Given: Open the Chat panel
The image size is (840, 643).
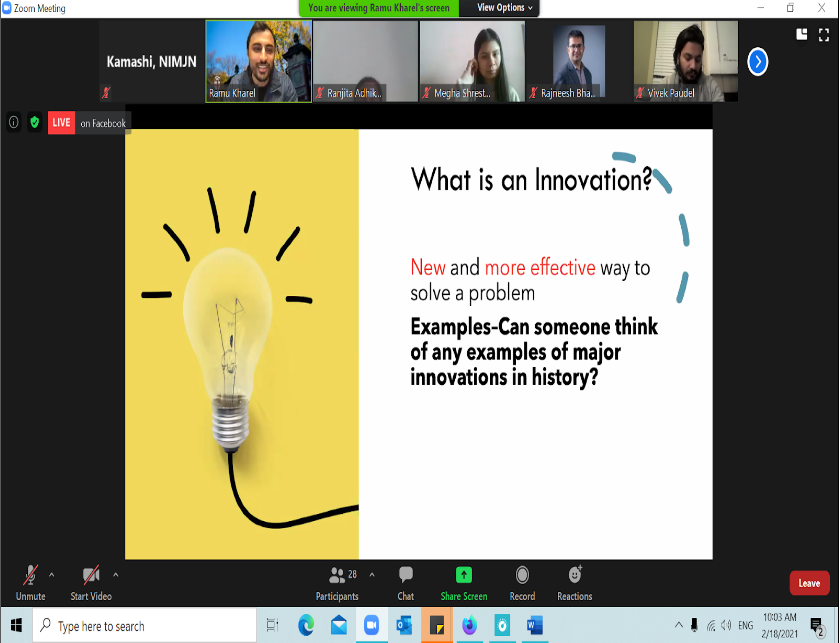Looking at the screenshot, I should point(405,582).
